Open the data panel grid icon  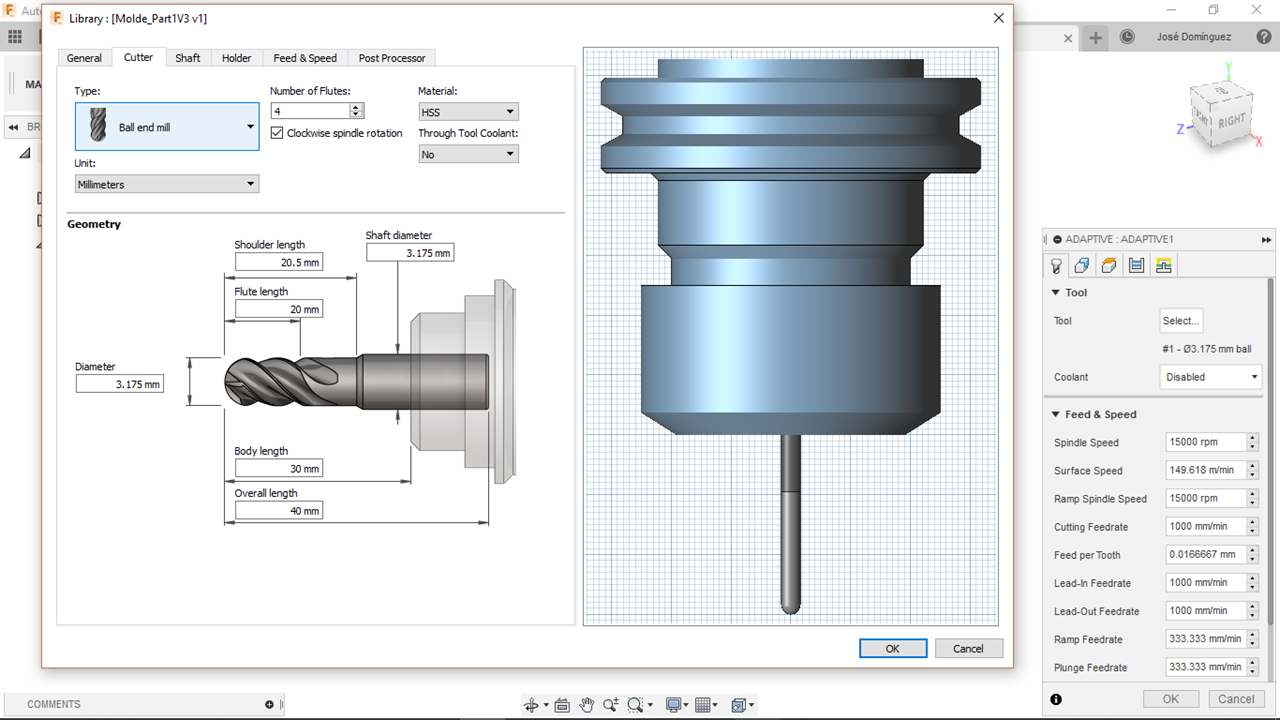pos(15,36)
